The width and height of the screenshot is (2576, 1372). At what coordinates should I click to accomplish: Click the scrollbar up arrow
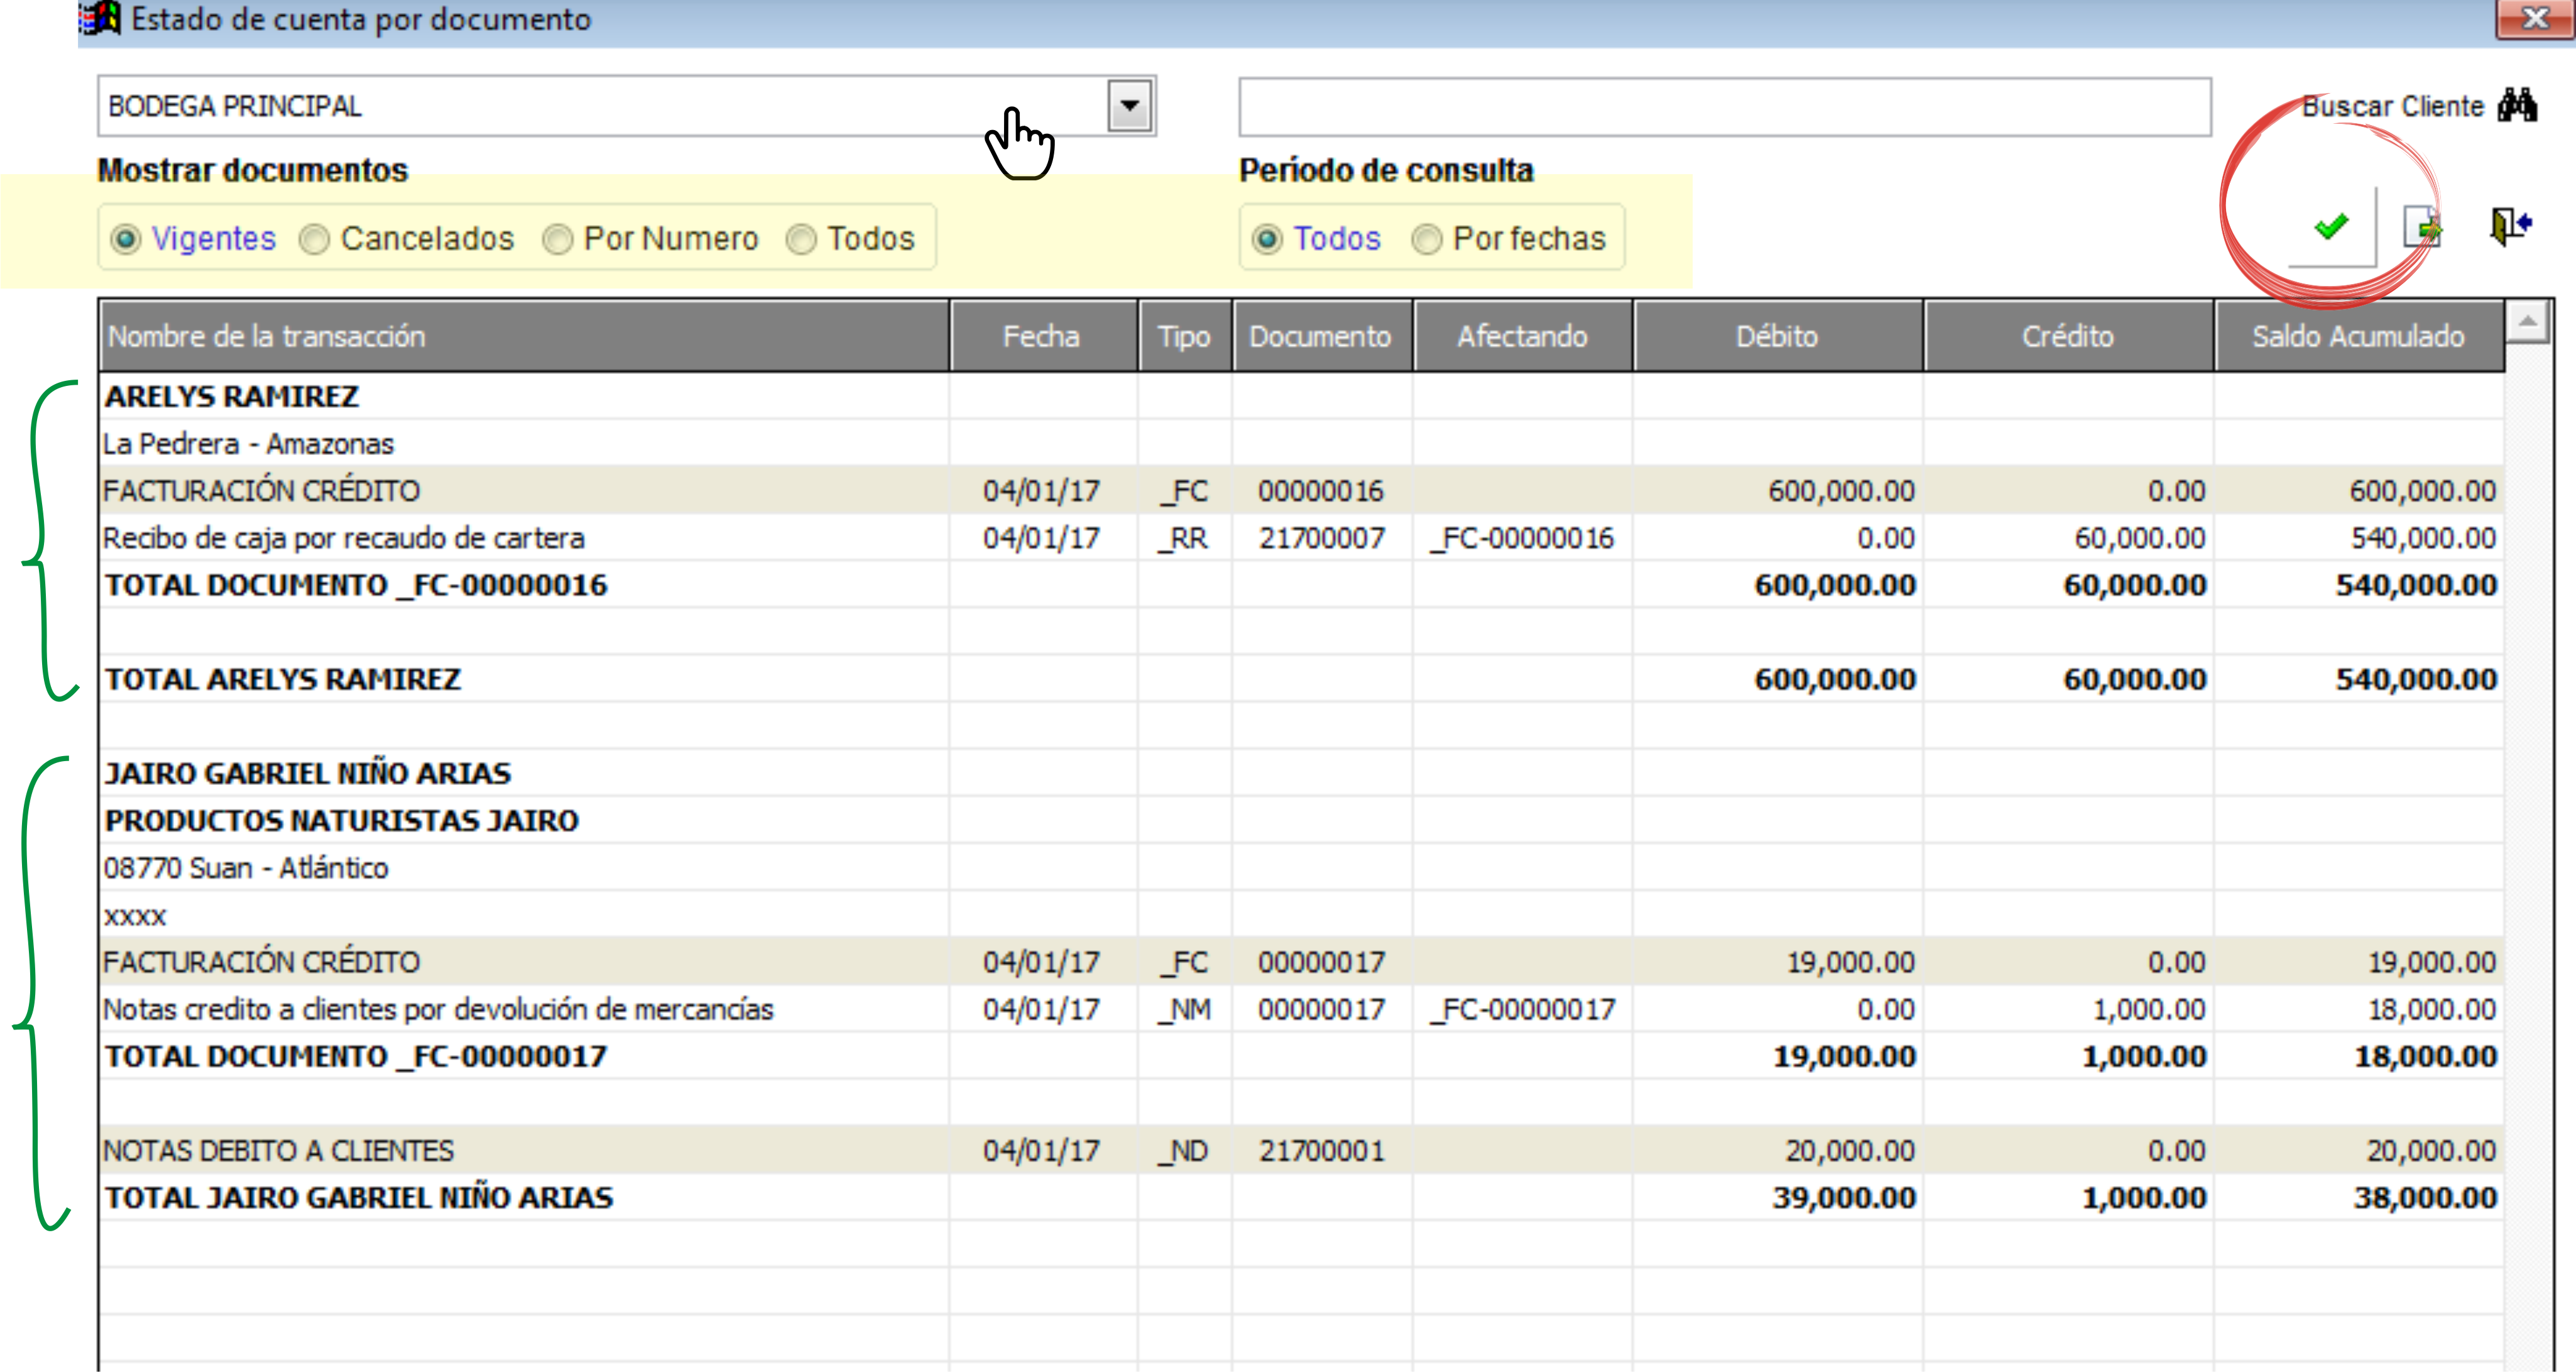tap(2528, 321)
